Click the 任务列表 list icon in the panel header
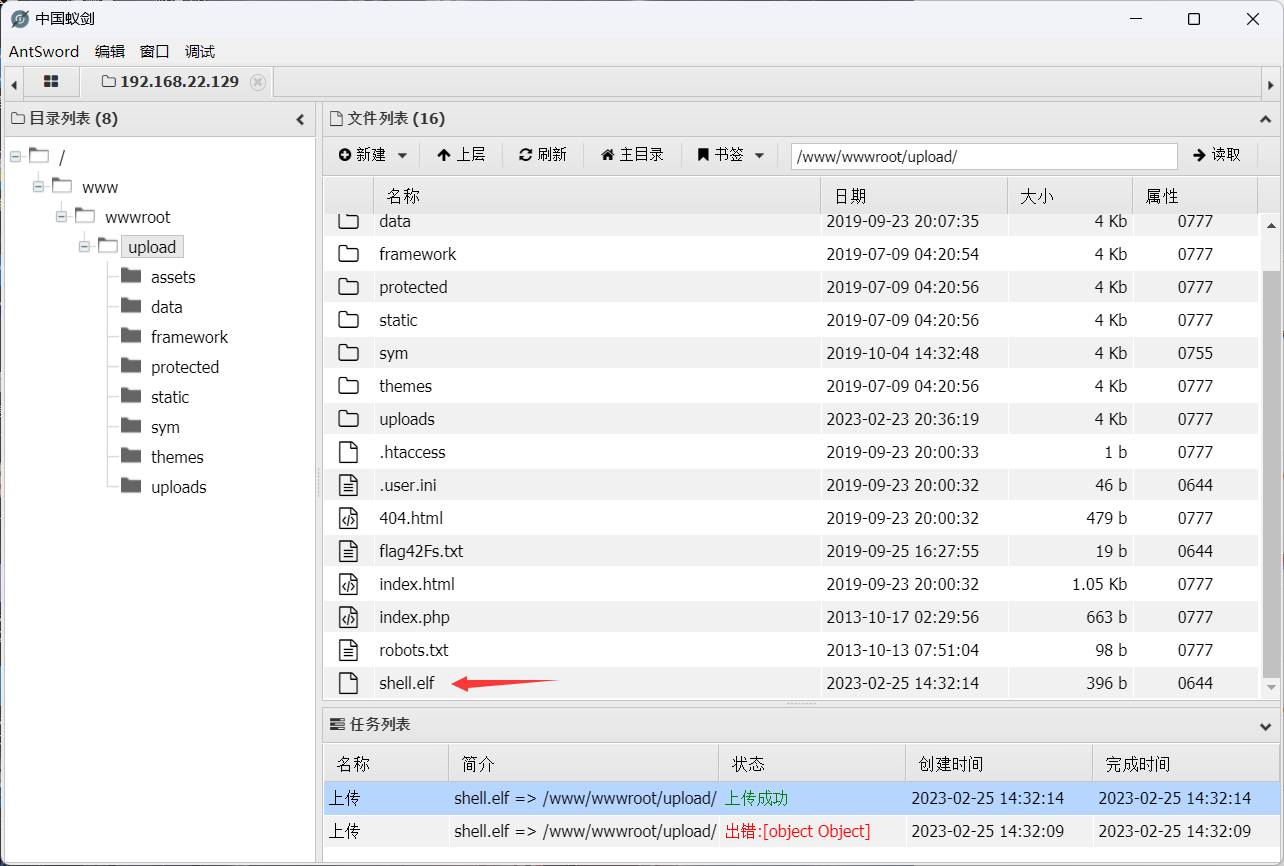This screenshot has width=1284, height=866. [337, 724]
